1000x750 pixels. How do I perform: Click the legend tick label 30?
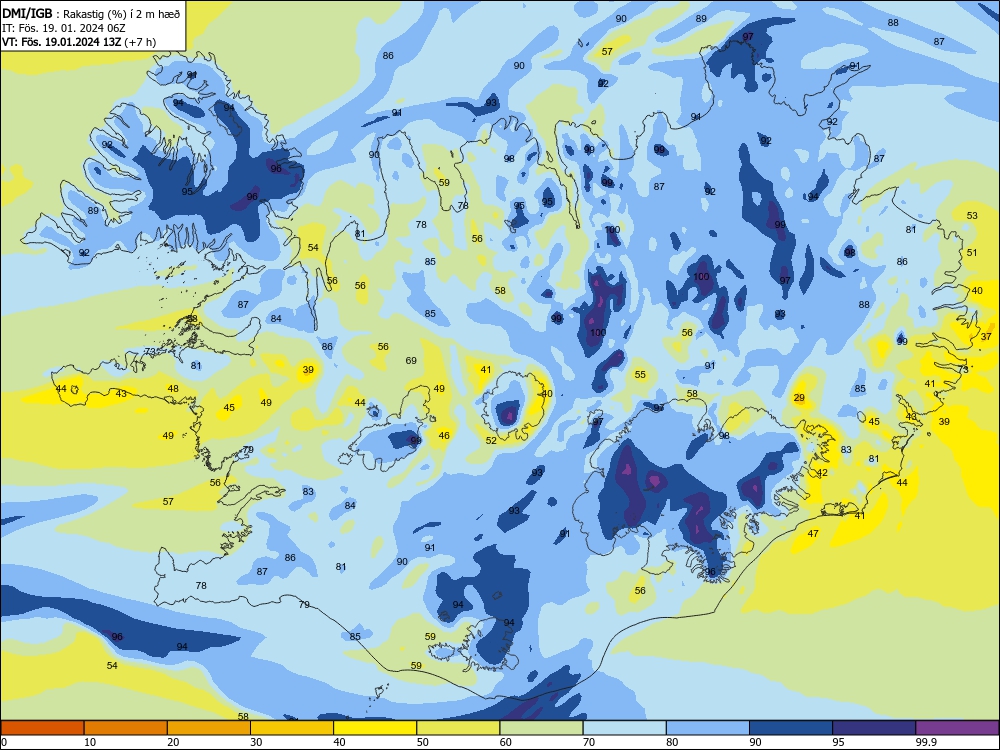tap(256, 742)
